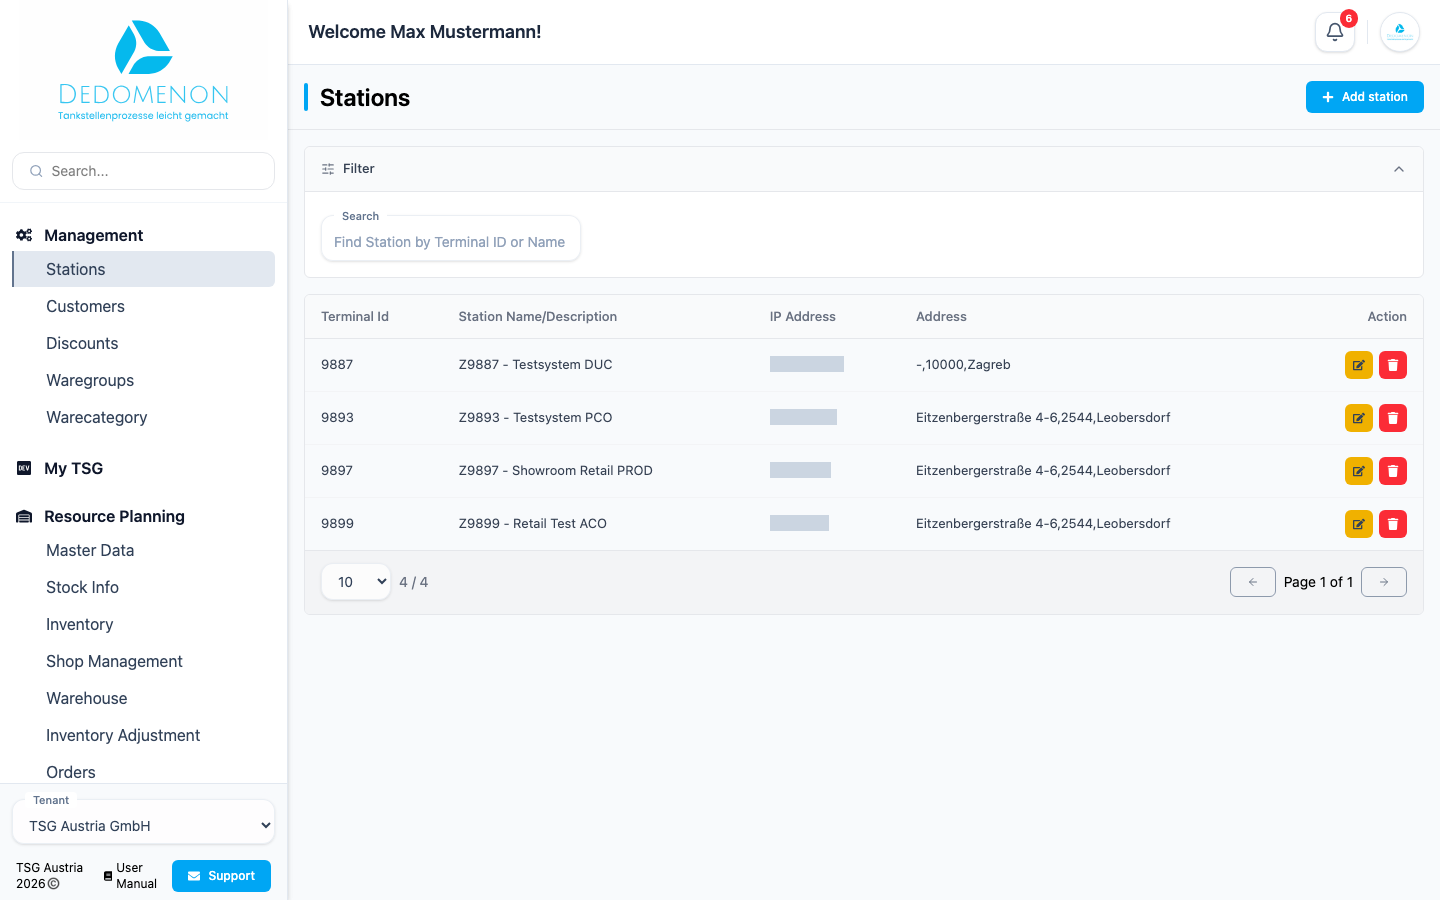Delete station 9887 Testsystem DUC
1440x900 pixels.
tap(1393, 365)
